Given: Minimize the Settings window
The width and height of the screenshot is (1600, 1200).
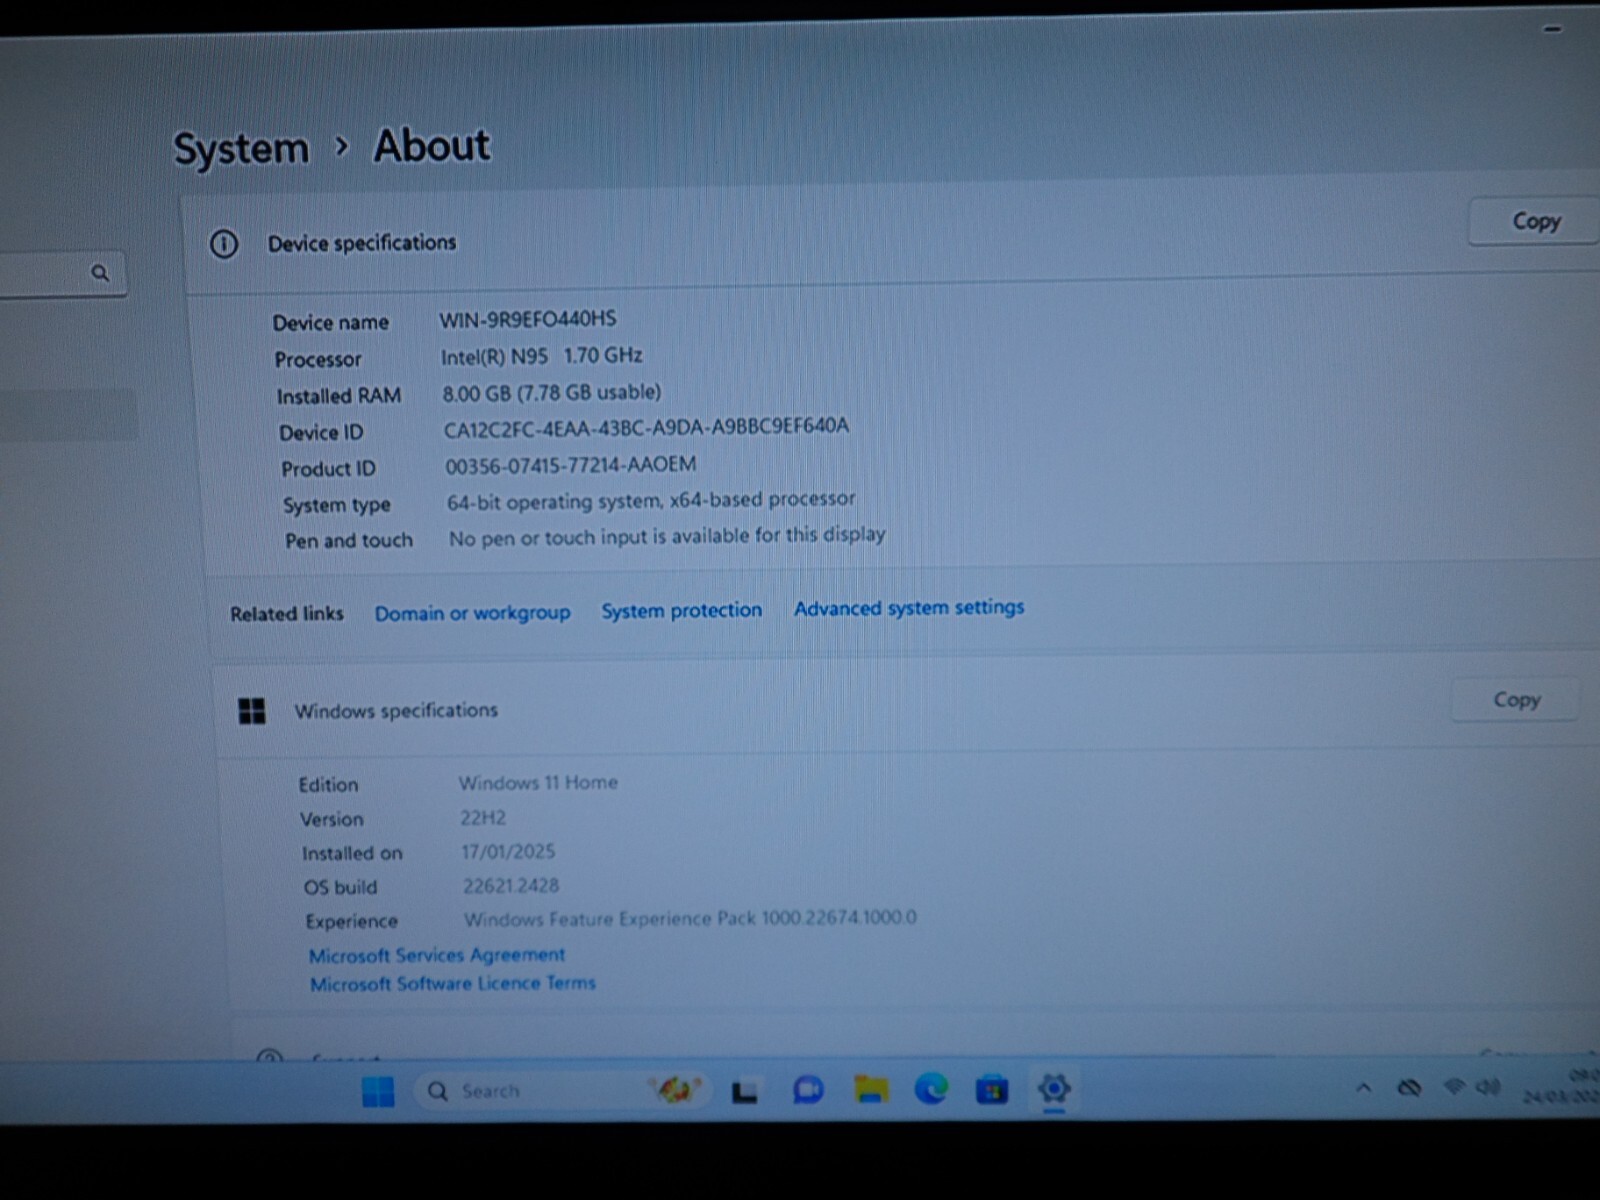Looking at the screenshot, I should [x=1552, y=30].
